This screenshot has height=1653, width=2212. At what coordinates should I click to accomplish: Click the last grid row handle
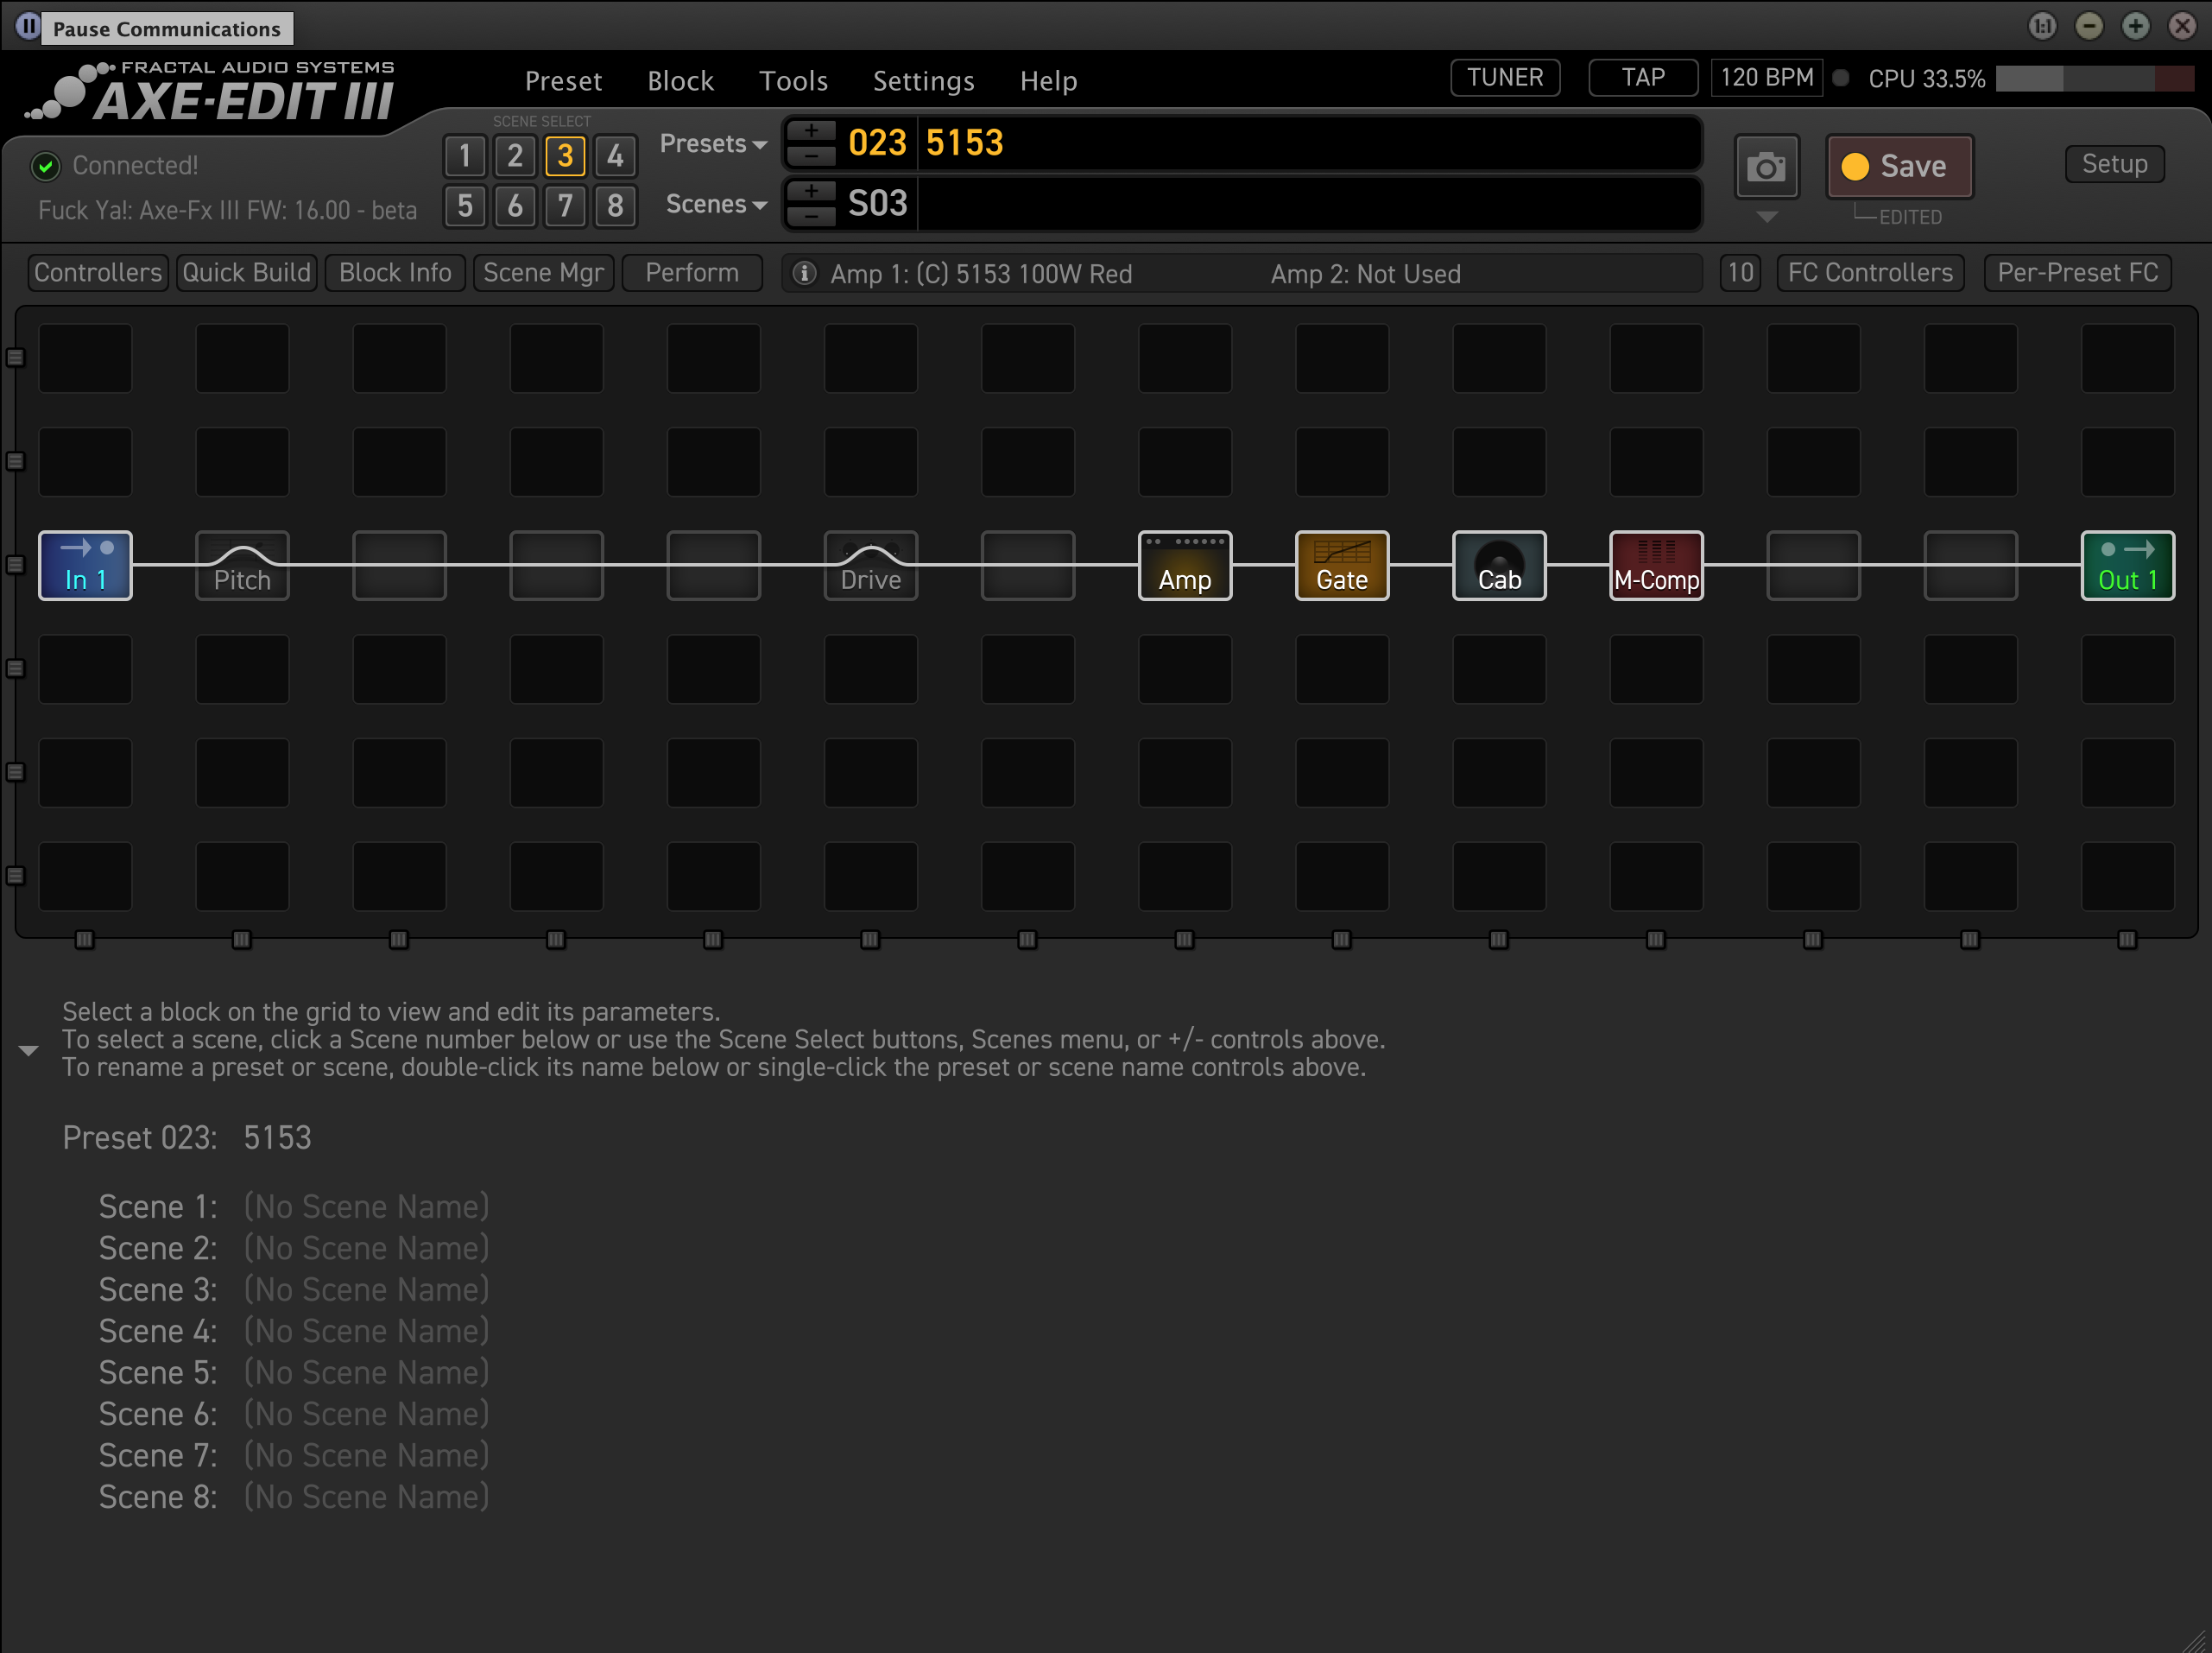[15, 876]
